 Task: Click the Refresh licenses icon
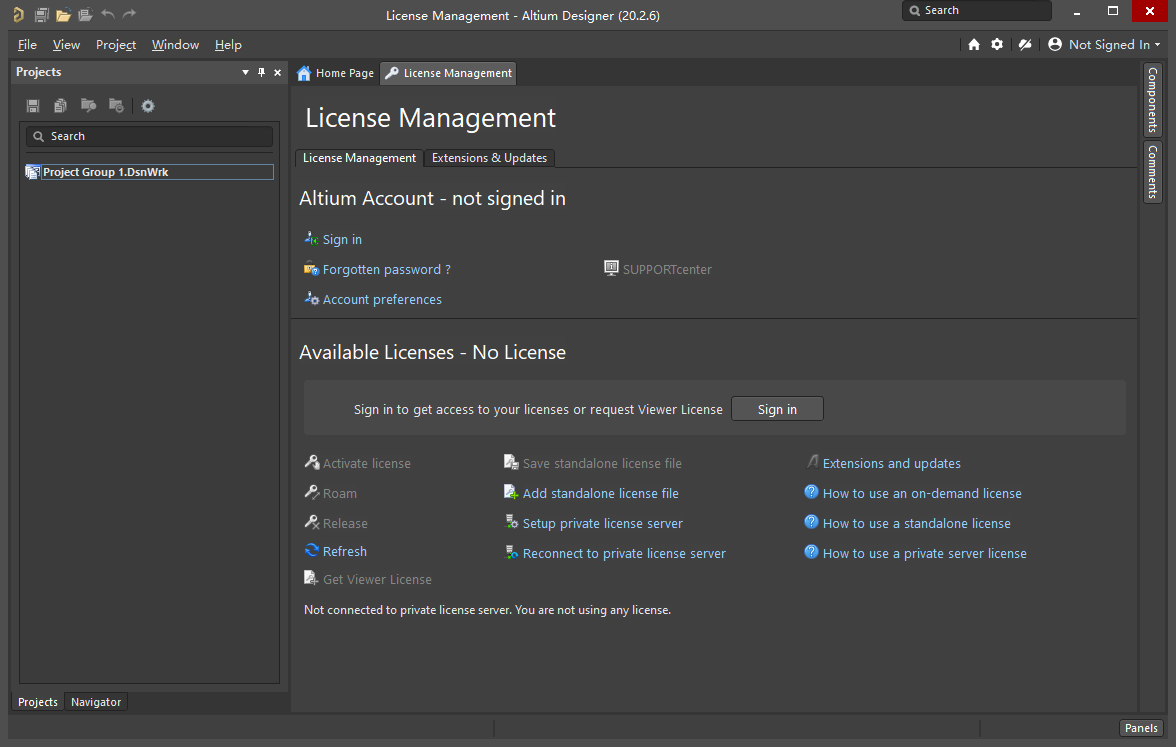[x=312, y=551]
